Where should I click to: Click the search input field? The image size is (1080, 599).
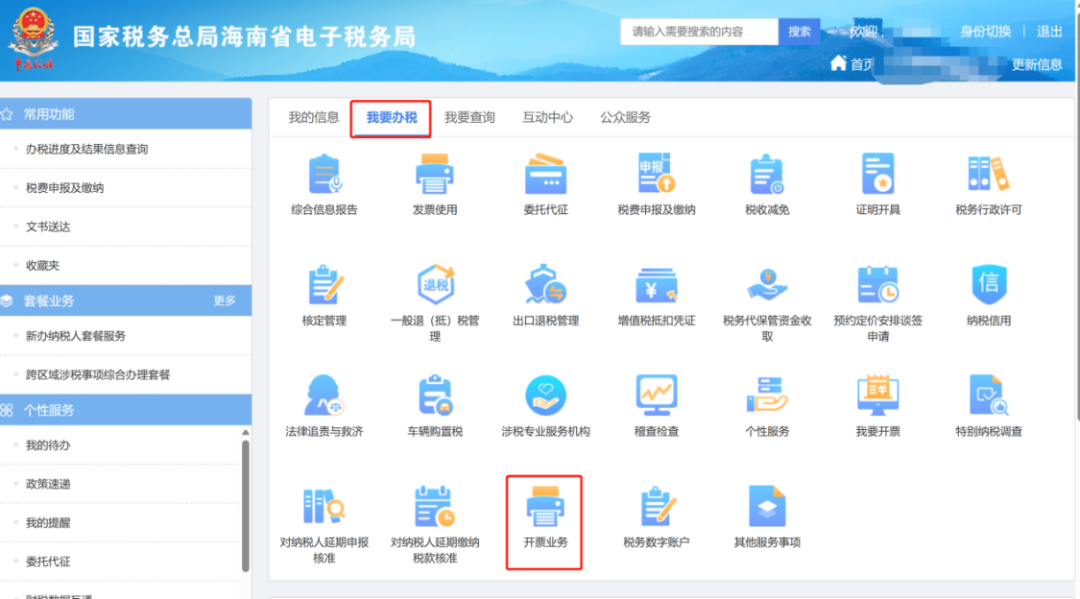pyautogui.click(x=699, y=32)
